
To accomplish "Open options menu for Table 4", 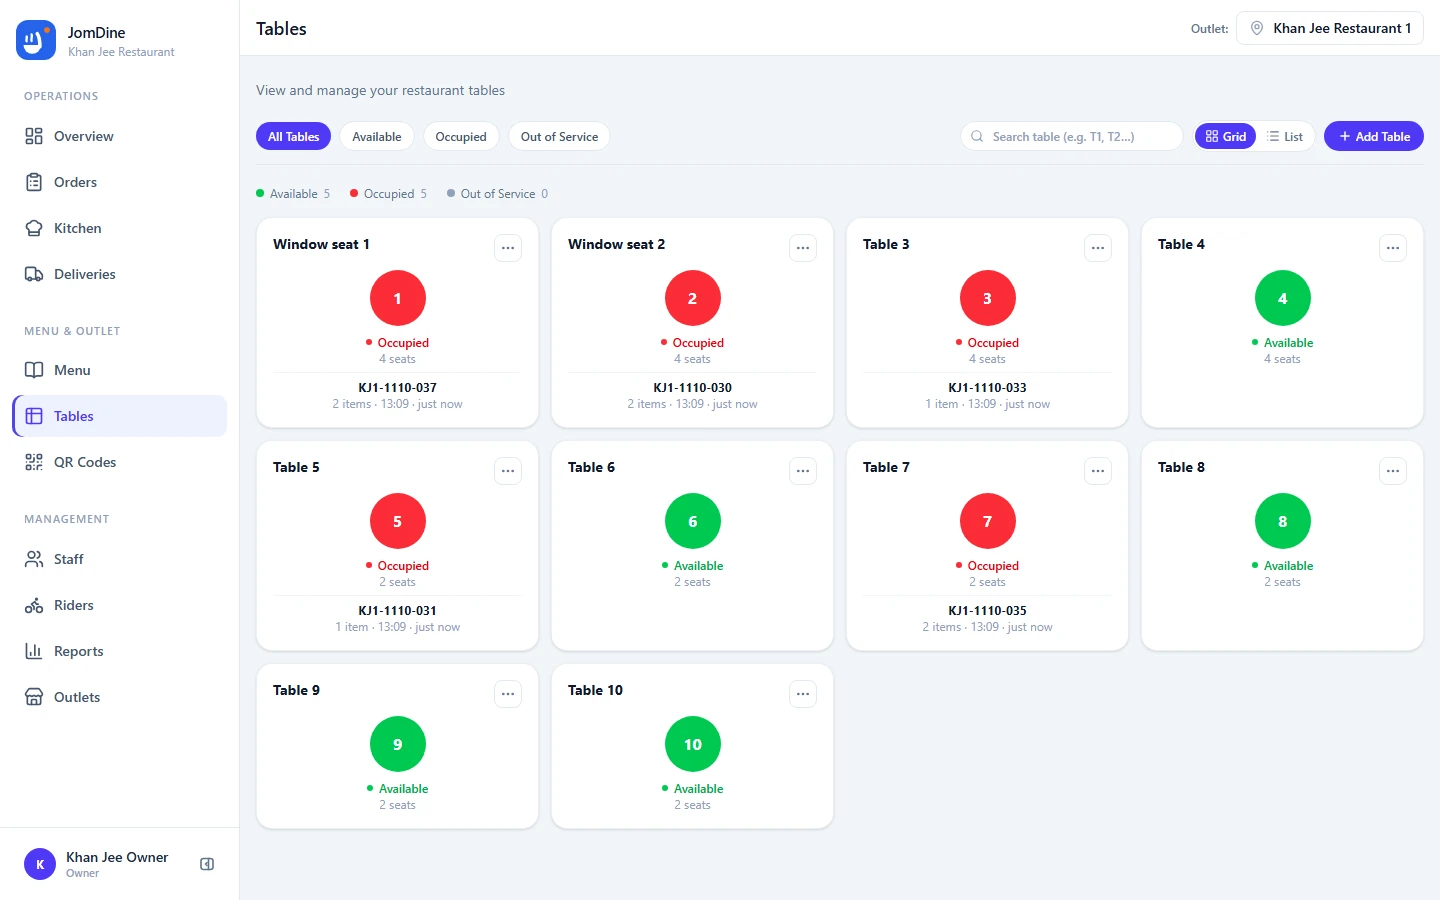I will (x=1393, y=248).
